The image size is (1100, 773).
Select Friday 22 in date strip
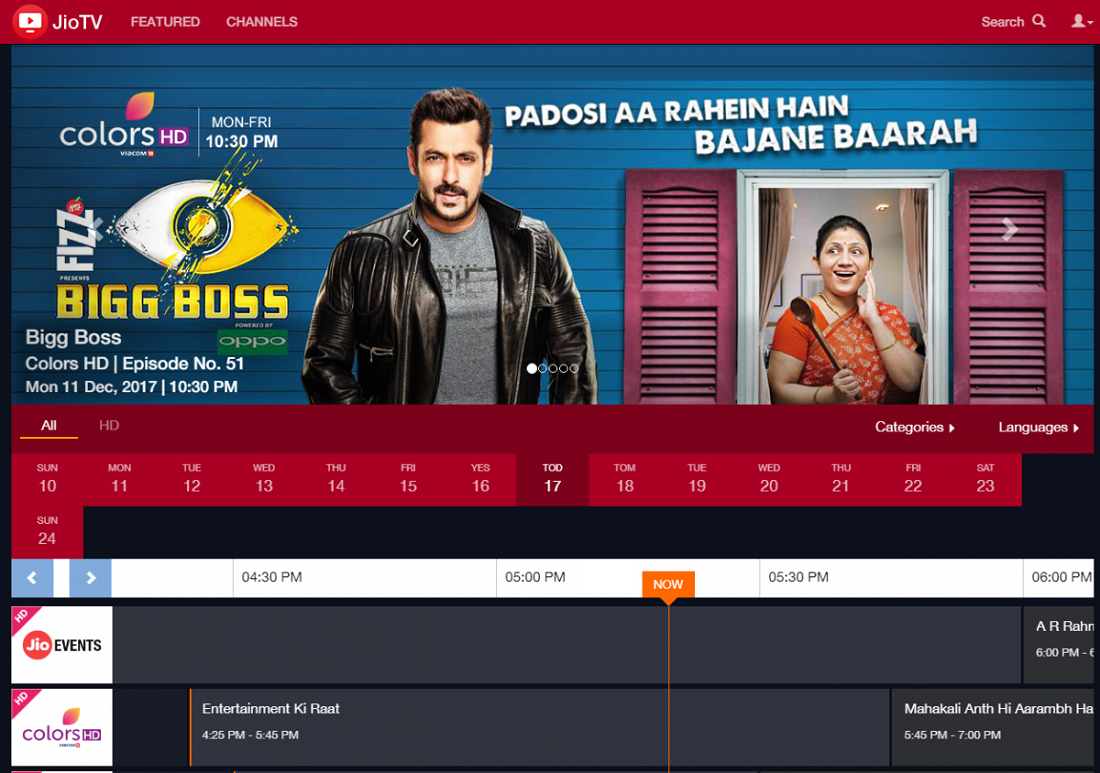[913, 480]
